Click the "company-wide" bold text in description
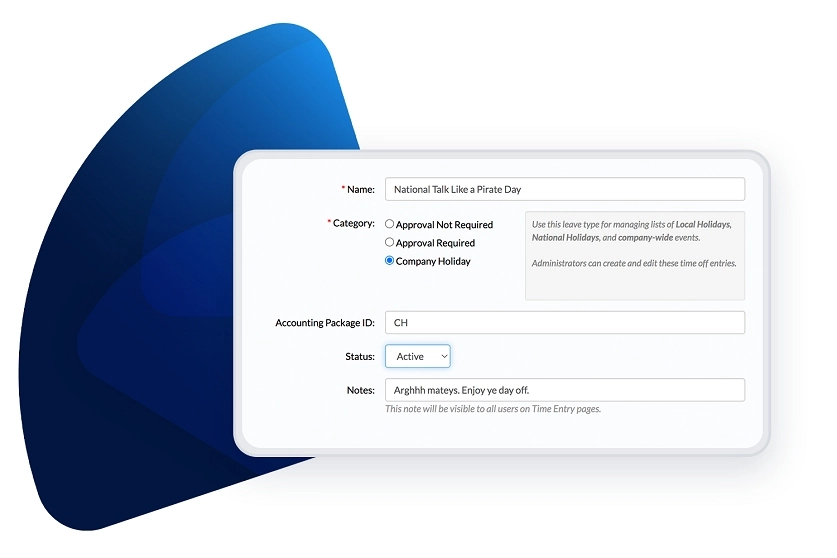 pyautogui.click(x=649, y=238)
